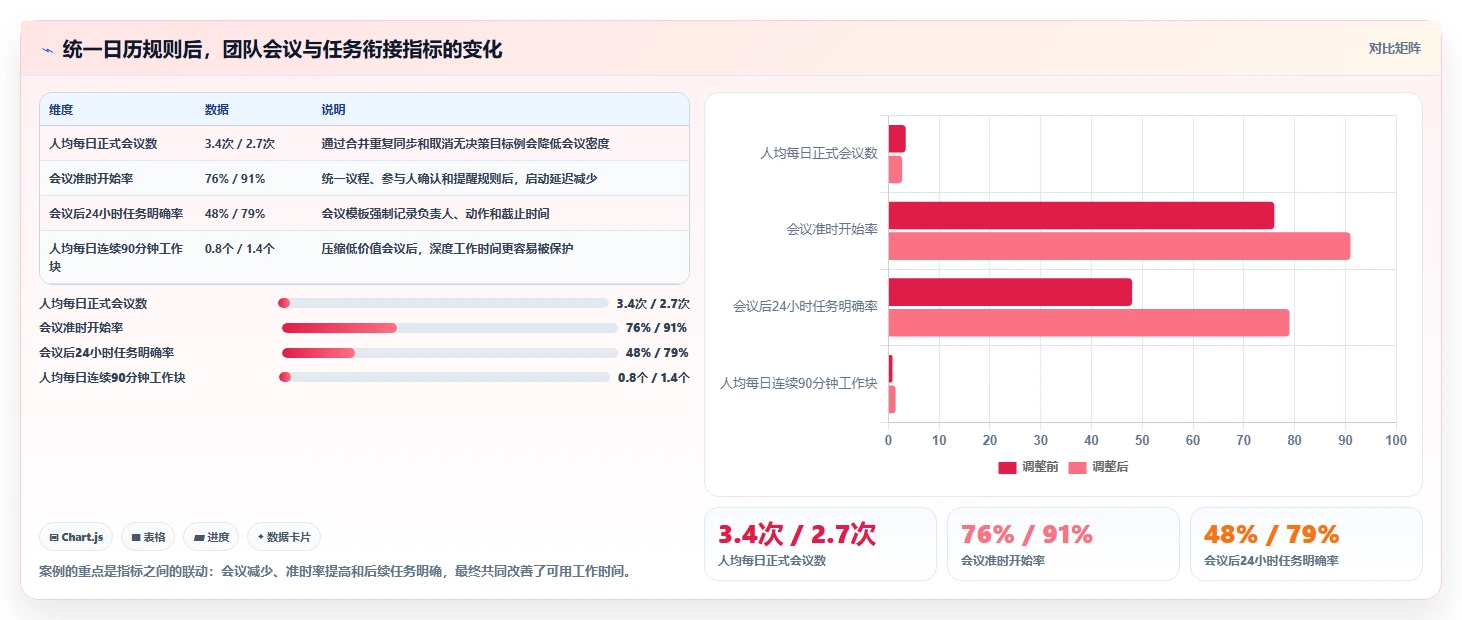The width and height of the screenshot is (1462, 620).
Task: Toggle the 调整前 legend item
Action: tap(1028, 467)
